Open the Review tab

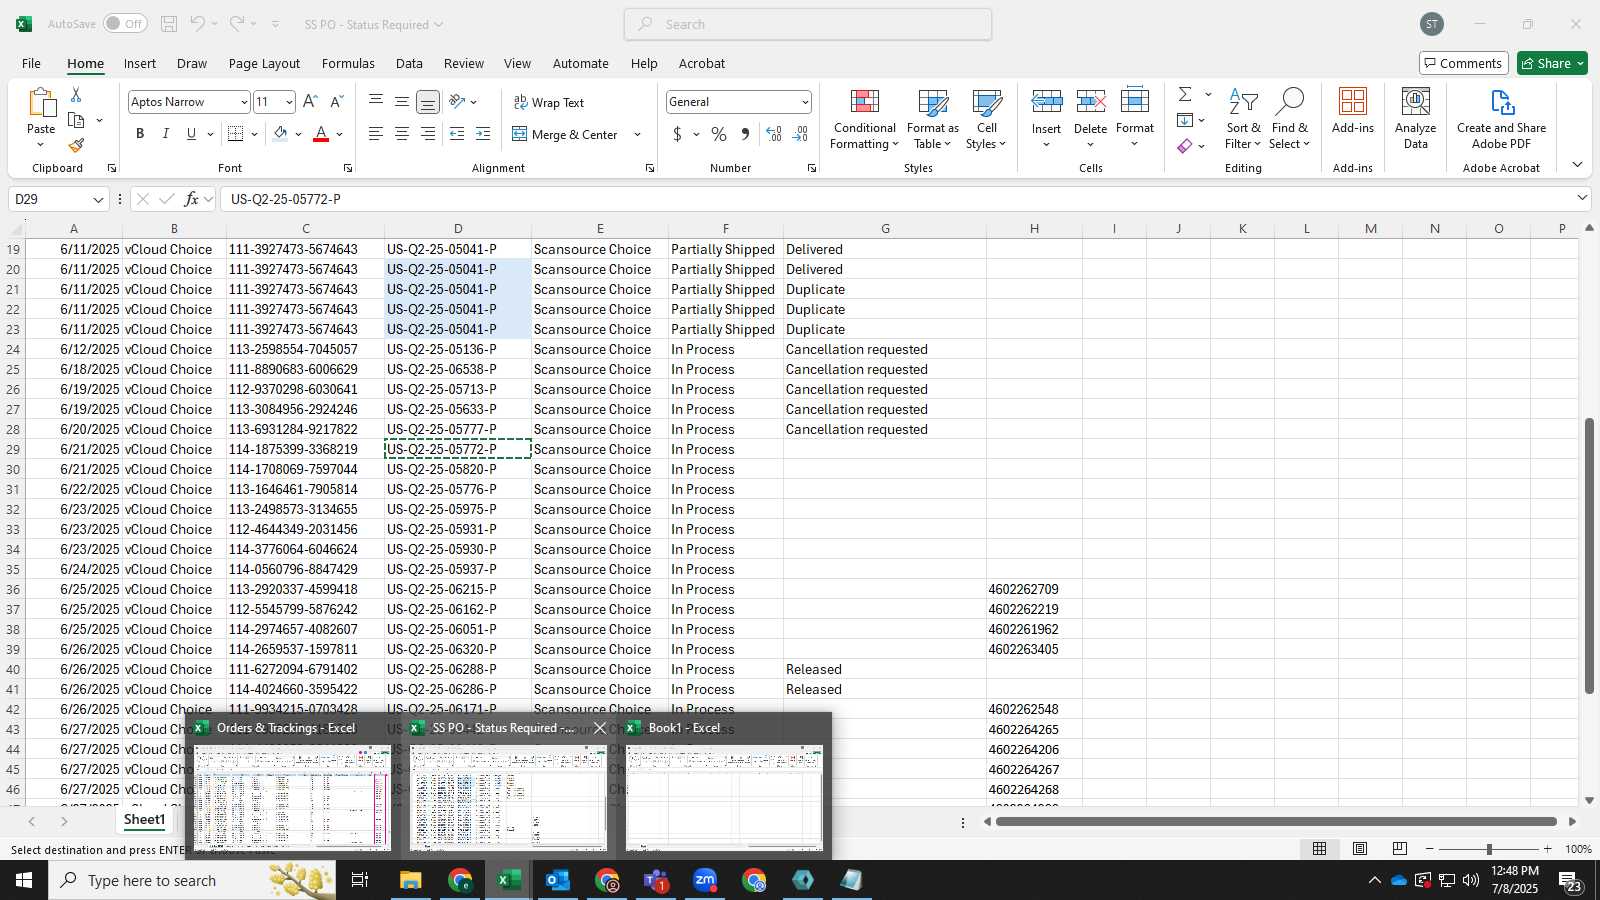pos(464,63)
